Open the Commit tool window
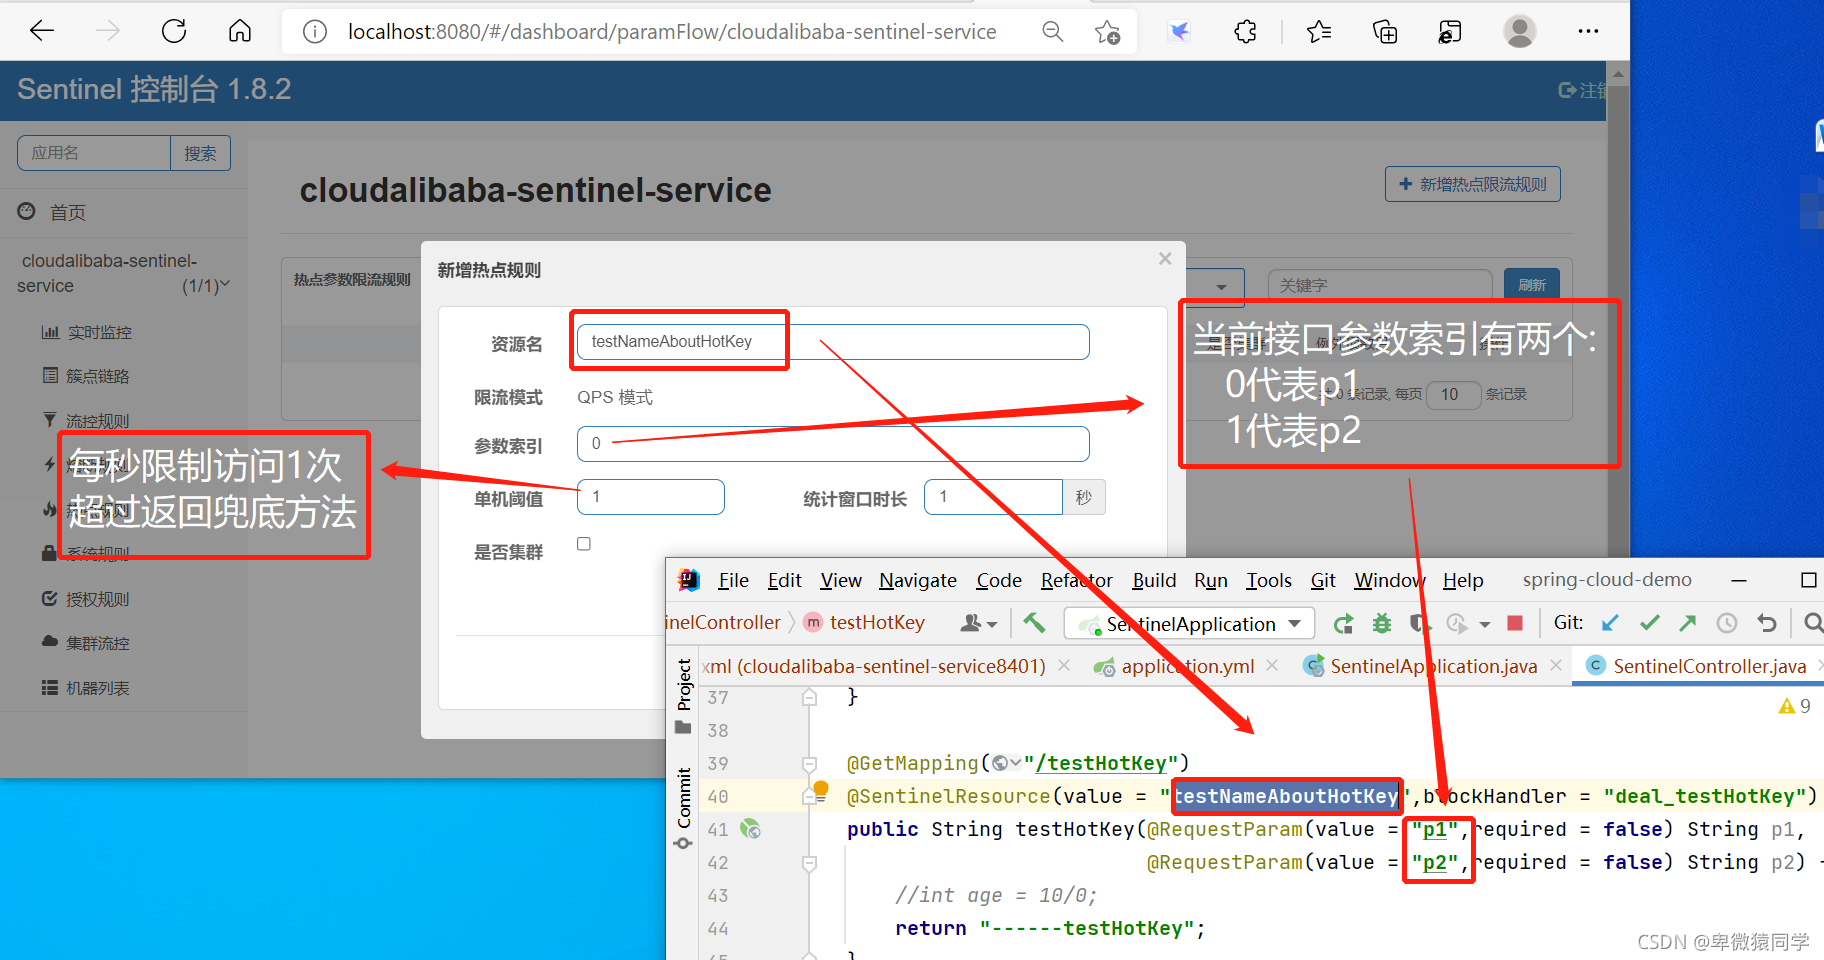This screenshot has width=1824, height=960. click(684, 808)
